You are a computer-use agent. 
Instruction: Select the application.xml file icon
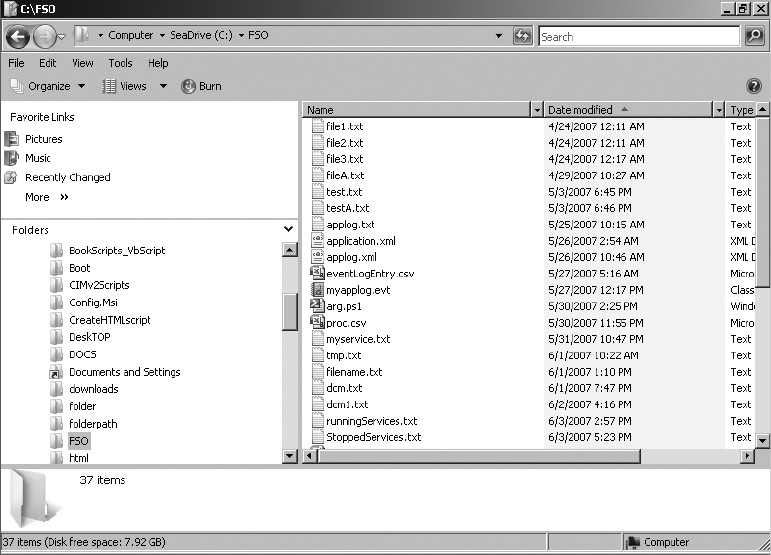pyautogui.click(x=318, y=240)
